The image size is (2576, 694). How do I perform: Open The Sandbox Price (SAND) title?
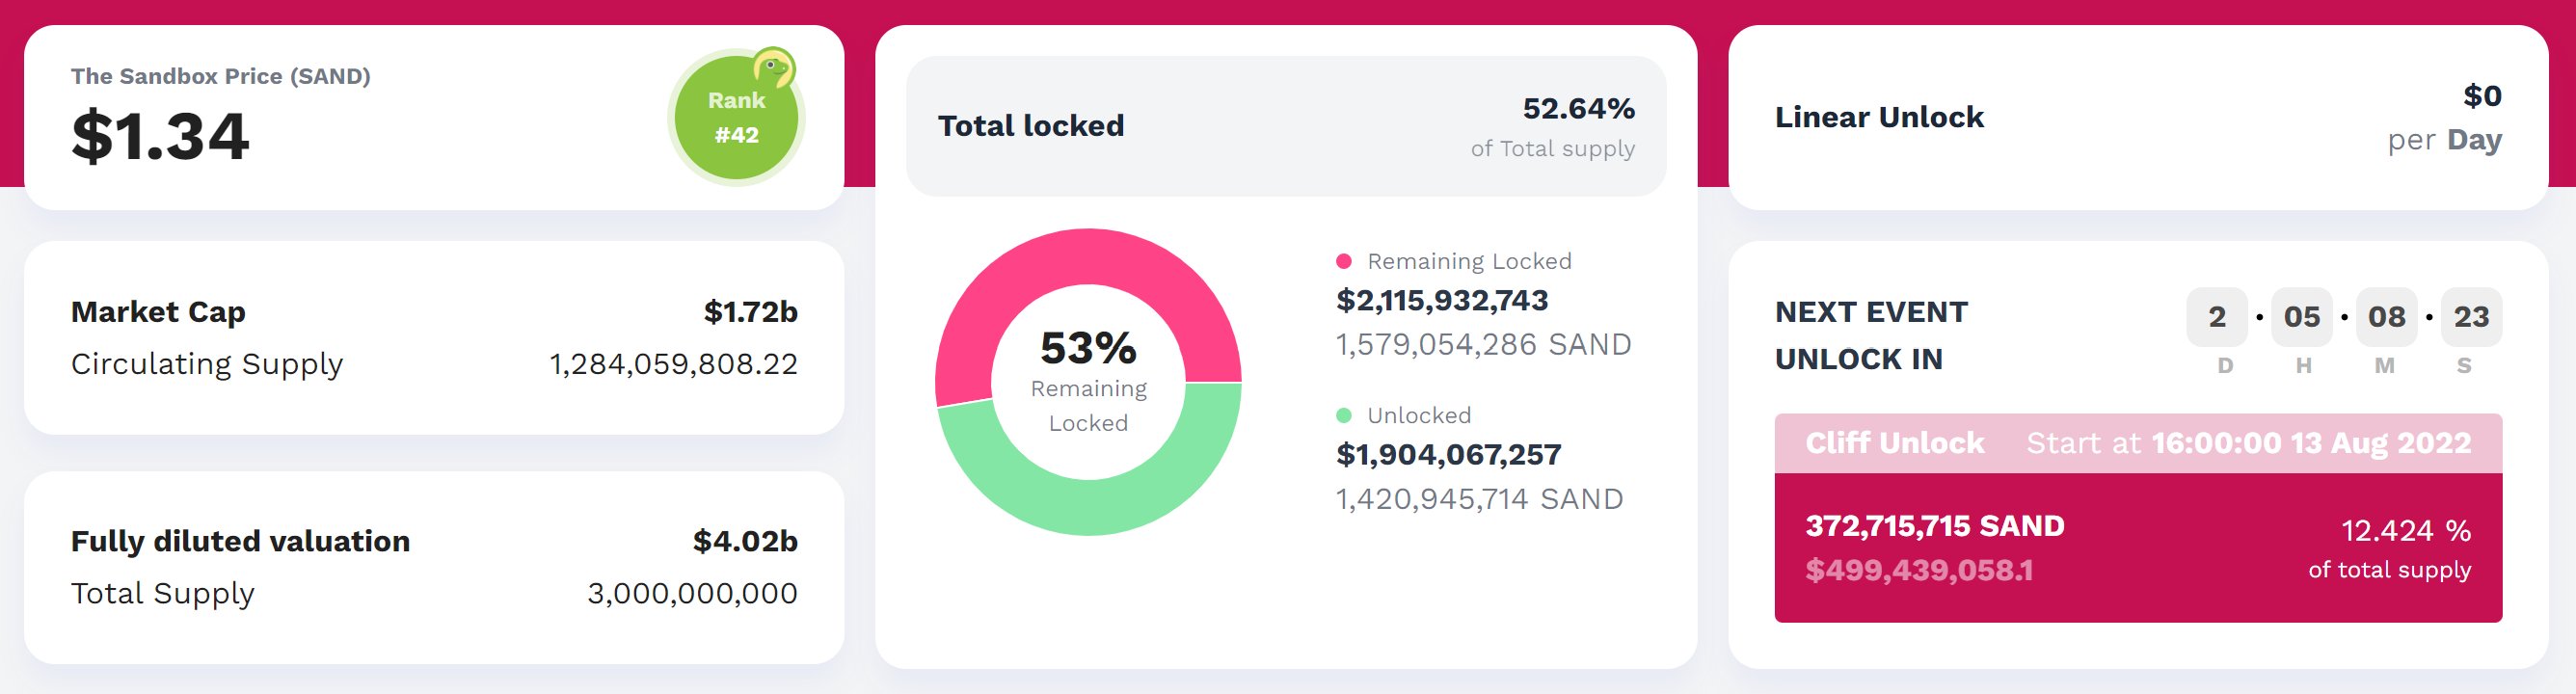tap(220, 76)
